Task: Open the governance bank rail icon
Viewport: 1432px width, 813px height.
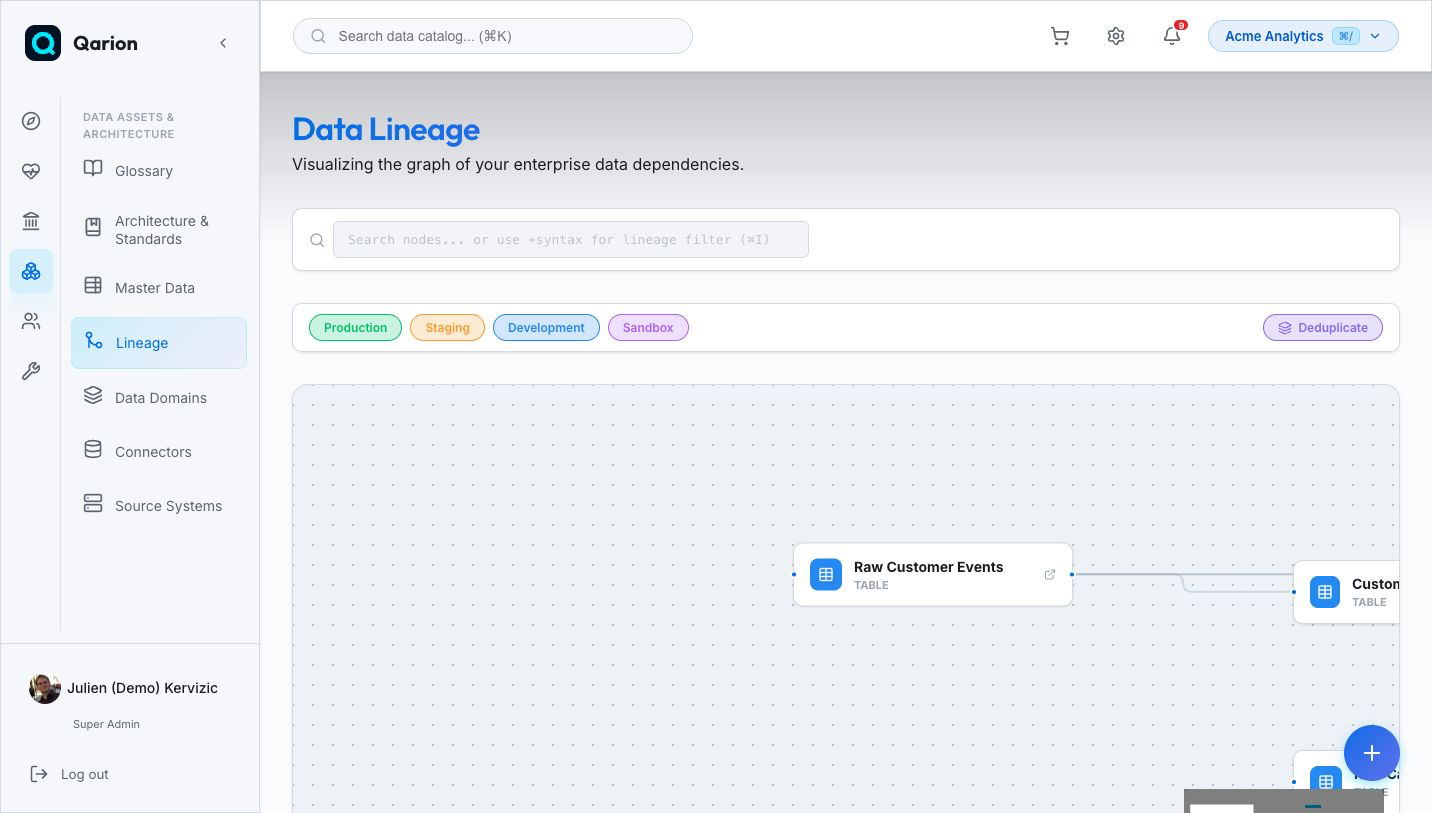Action: tap(31, 221)
